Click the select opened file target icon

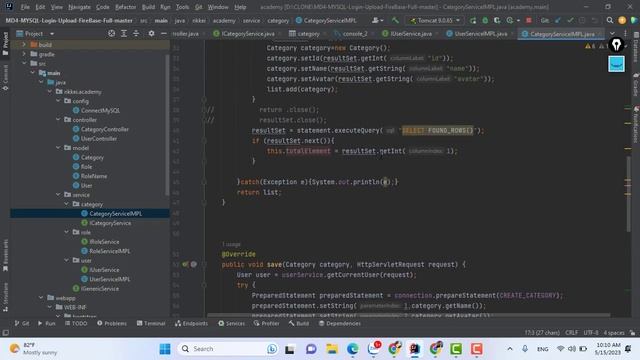pyautogui.click(x=111, y=33)
